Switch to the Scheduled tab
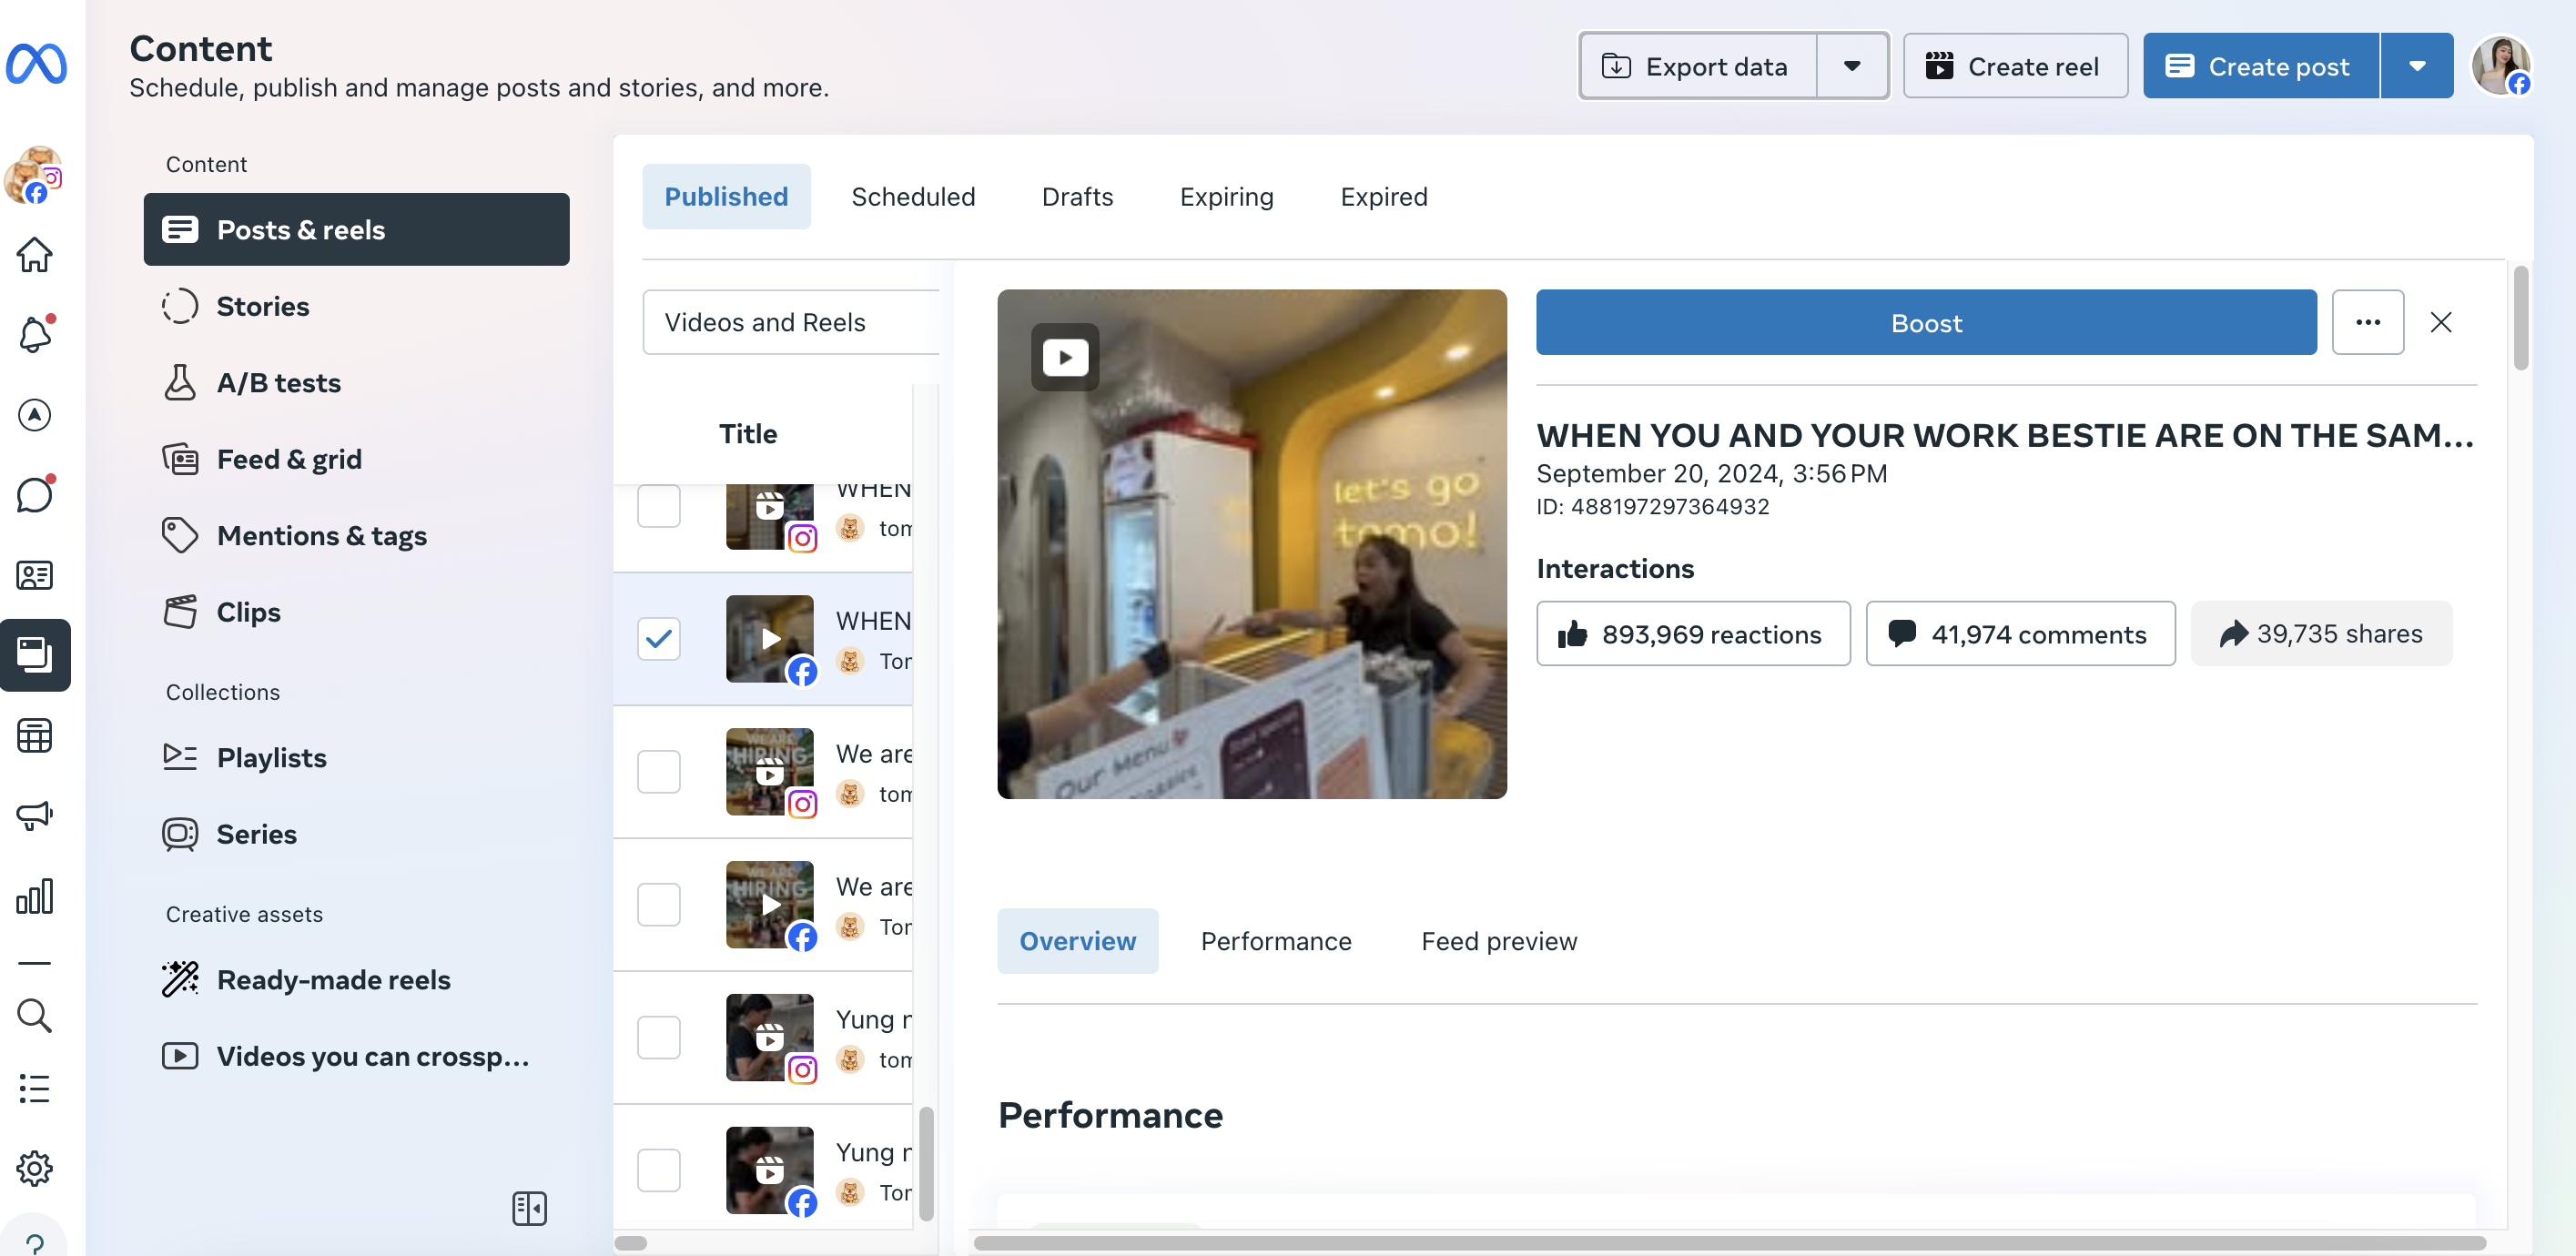 [912, 197]
